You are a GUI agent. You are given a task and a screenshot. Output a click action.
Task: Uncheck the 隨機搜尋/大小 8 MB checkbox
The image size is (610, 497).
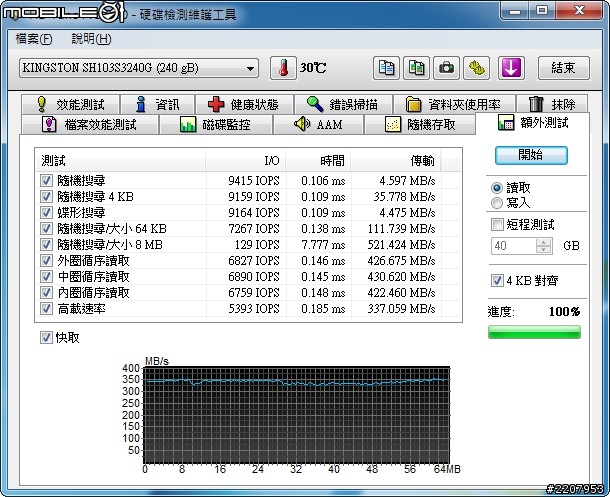(x=46, y=244)
